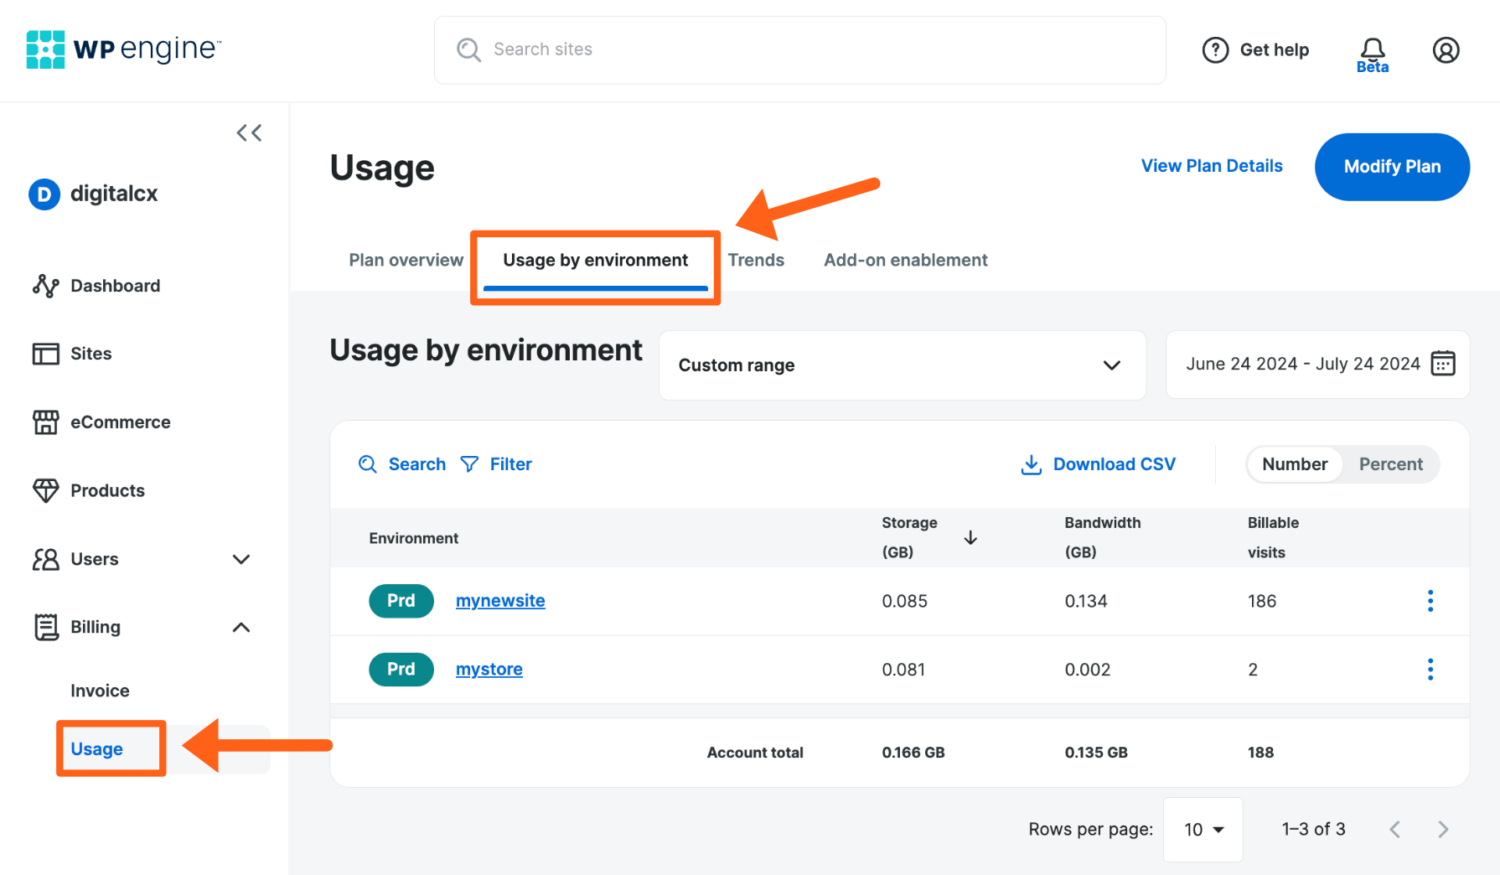Select the Number view toggle
Screen dimensions: 1500x875
tap(1294, 464)
